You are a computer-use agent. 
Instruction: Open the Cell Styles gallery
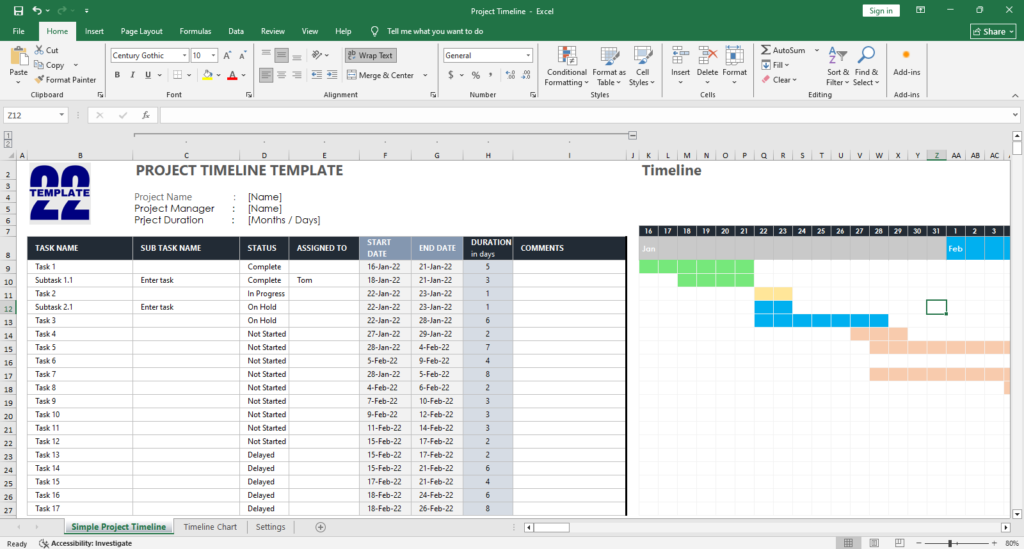[x=643, y=66]
